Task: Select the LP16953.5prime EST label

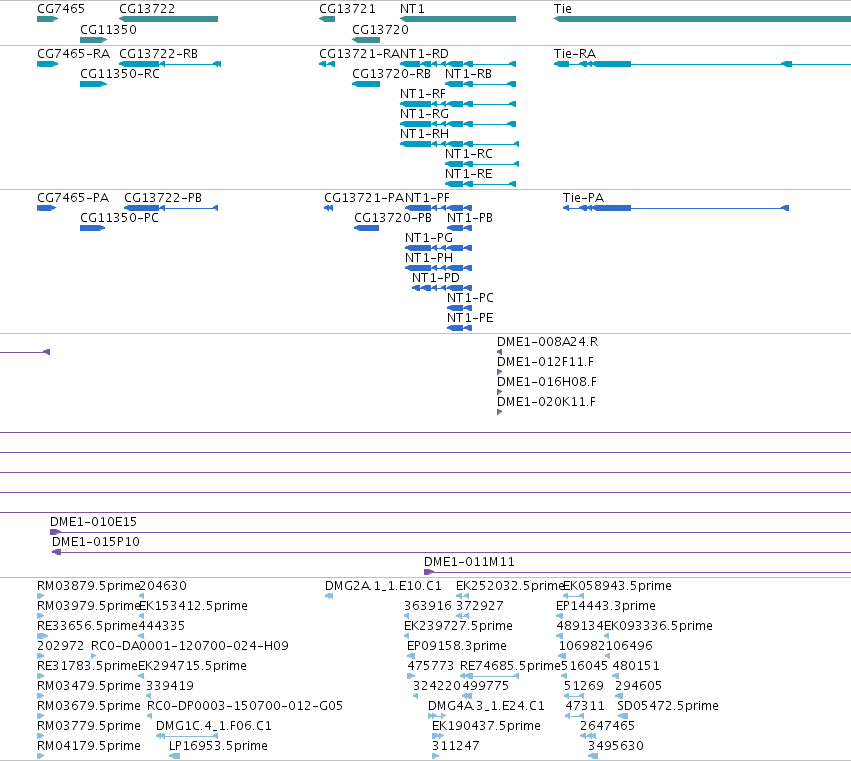Action: 218,747
